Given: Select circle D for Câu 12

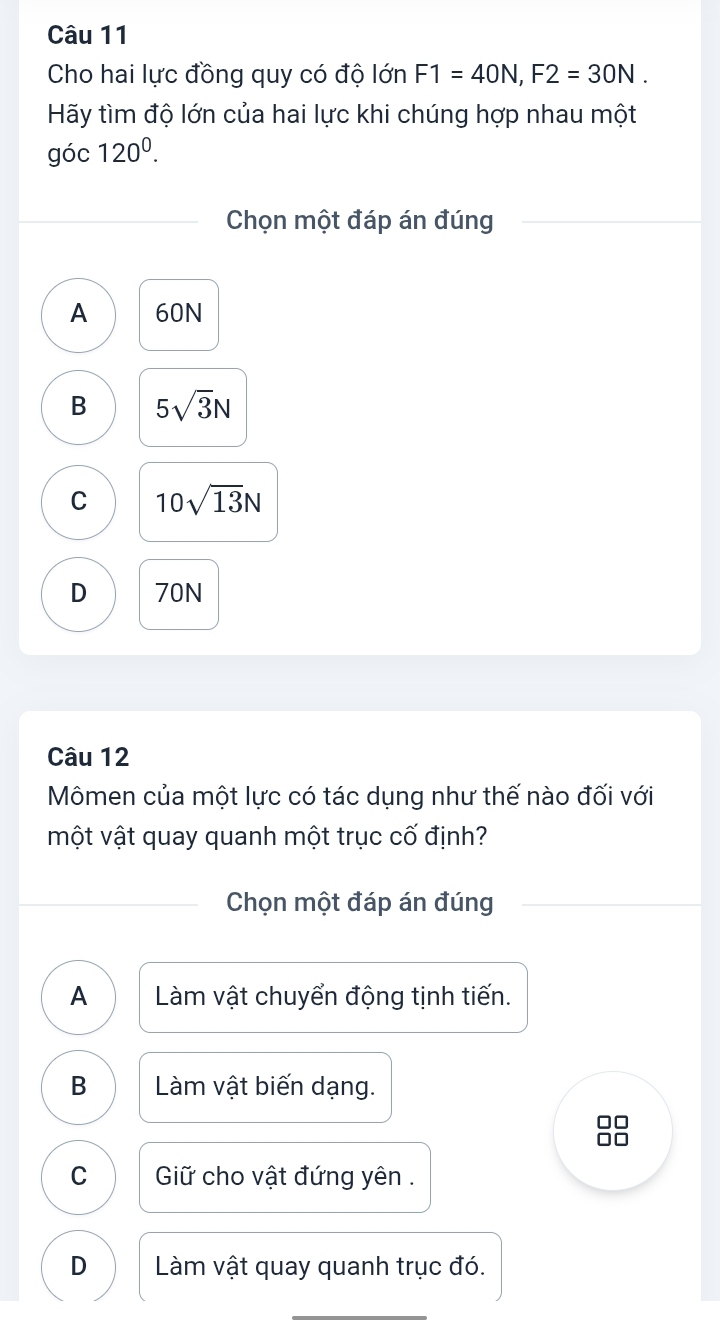Looking at the screenshot, I should click(x=79, y=1266).
